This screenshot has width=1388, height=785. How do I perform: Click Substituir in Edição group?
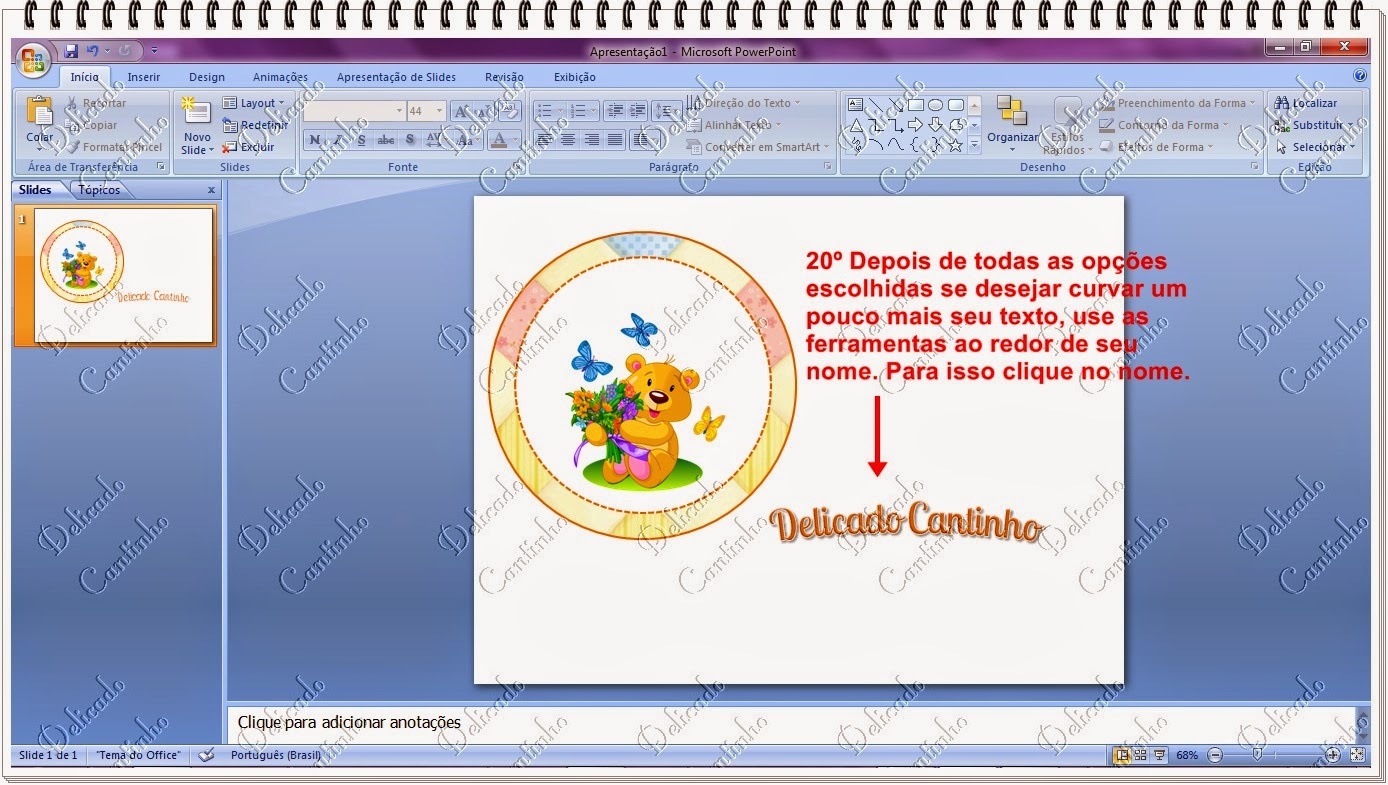1313,125
